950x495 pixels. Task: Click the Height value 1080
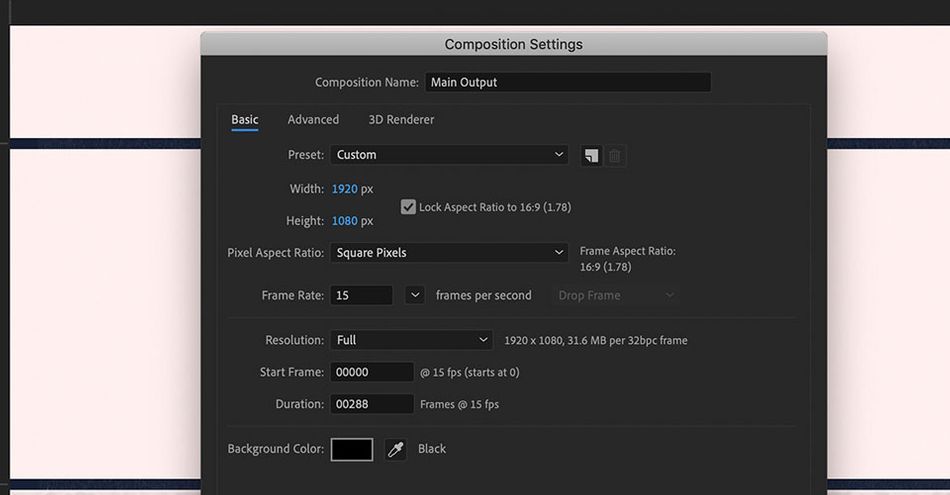[x=344, y=221]
